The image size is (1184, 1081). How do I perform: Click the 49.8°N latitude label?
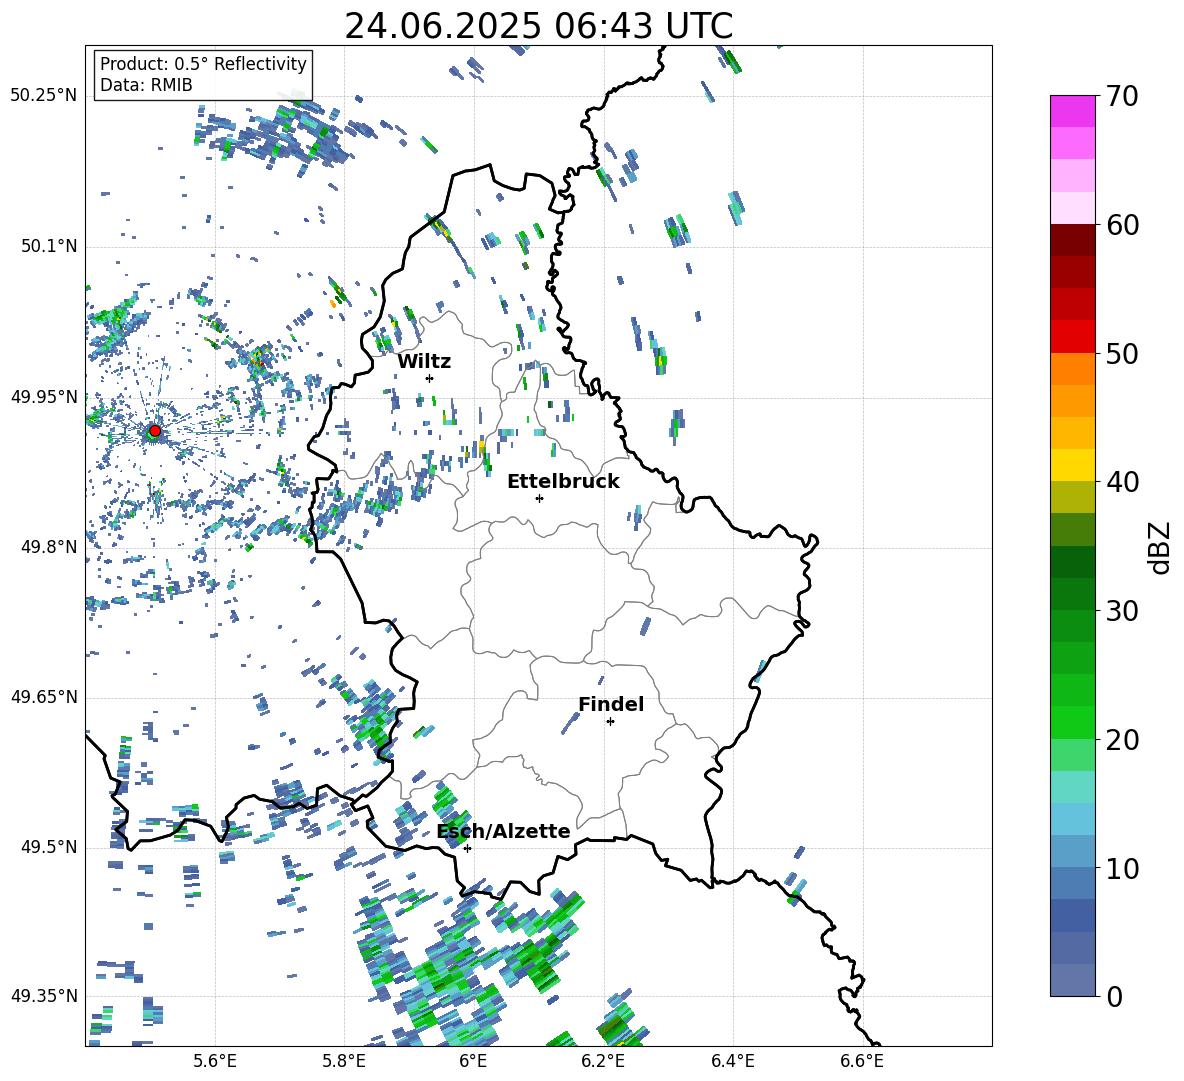49,547
